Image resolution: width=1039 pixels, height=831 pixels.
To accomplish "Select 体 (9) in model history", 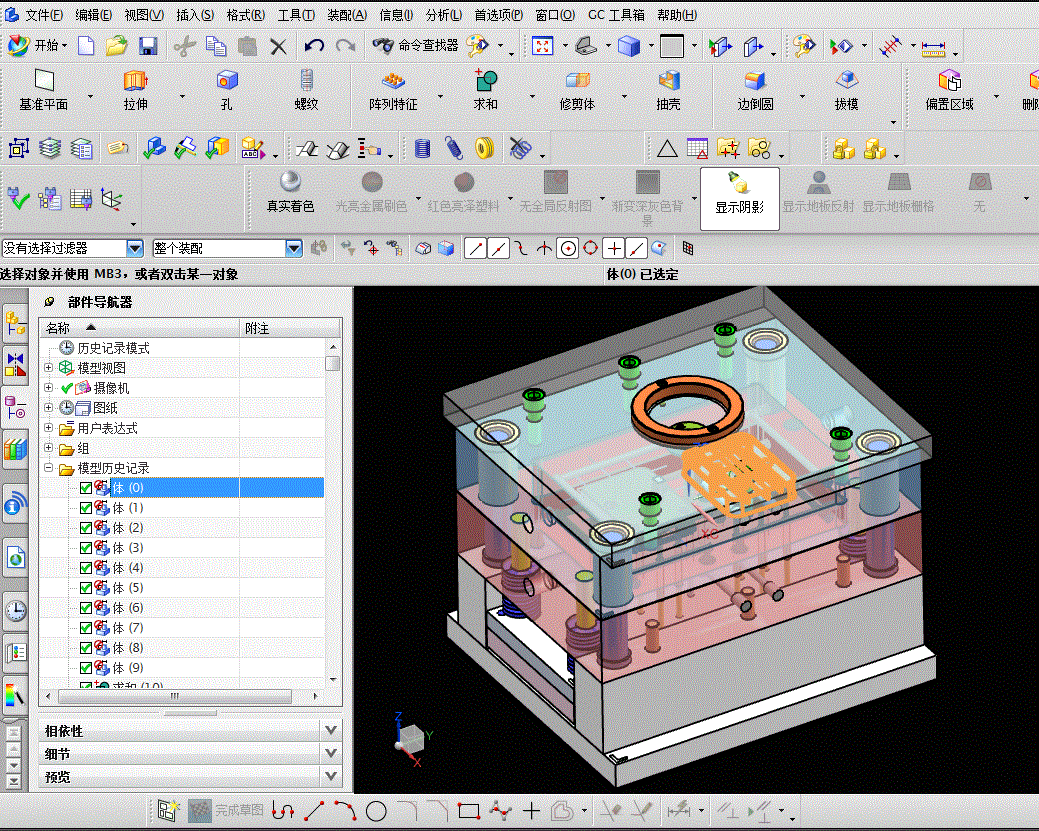I will pos(128,667).
